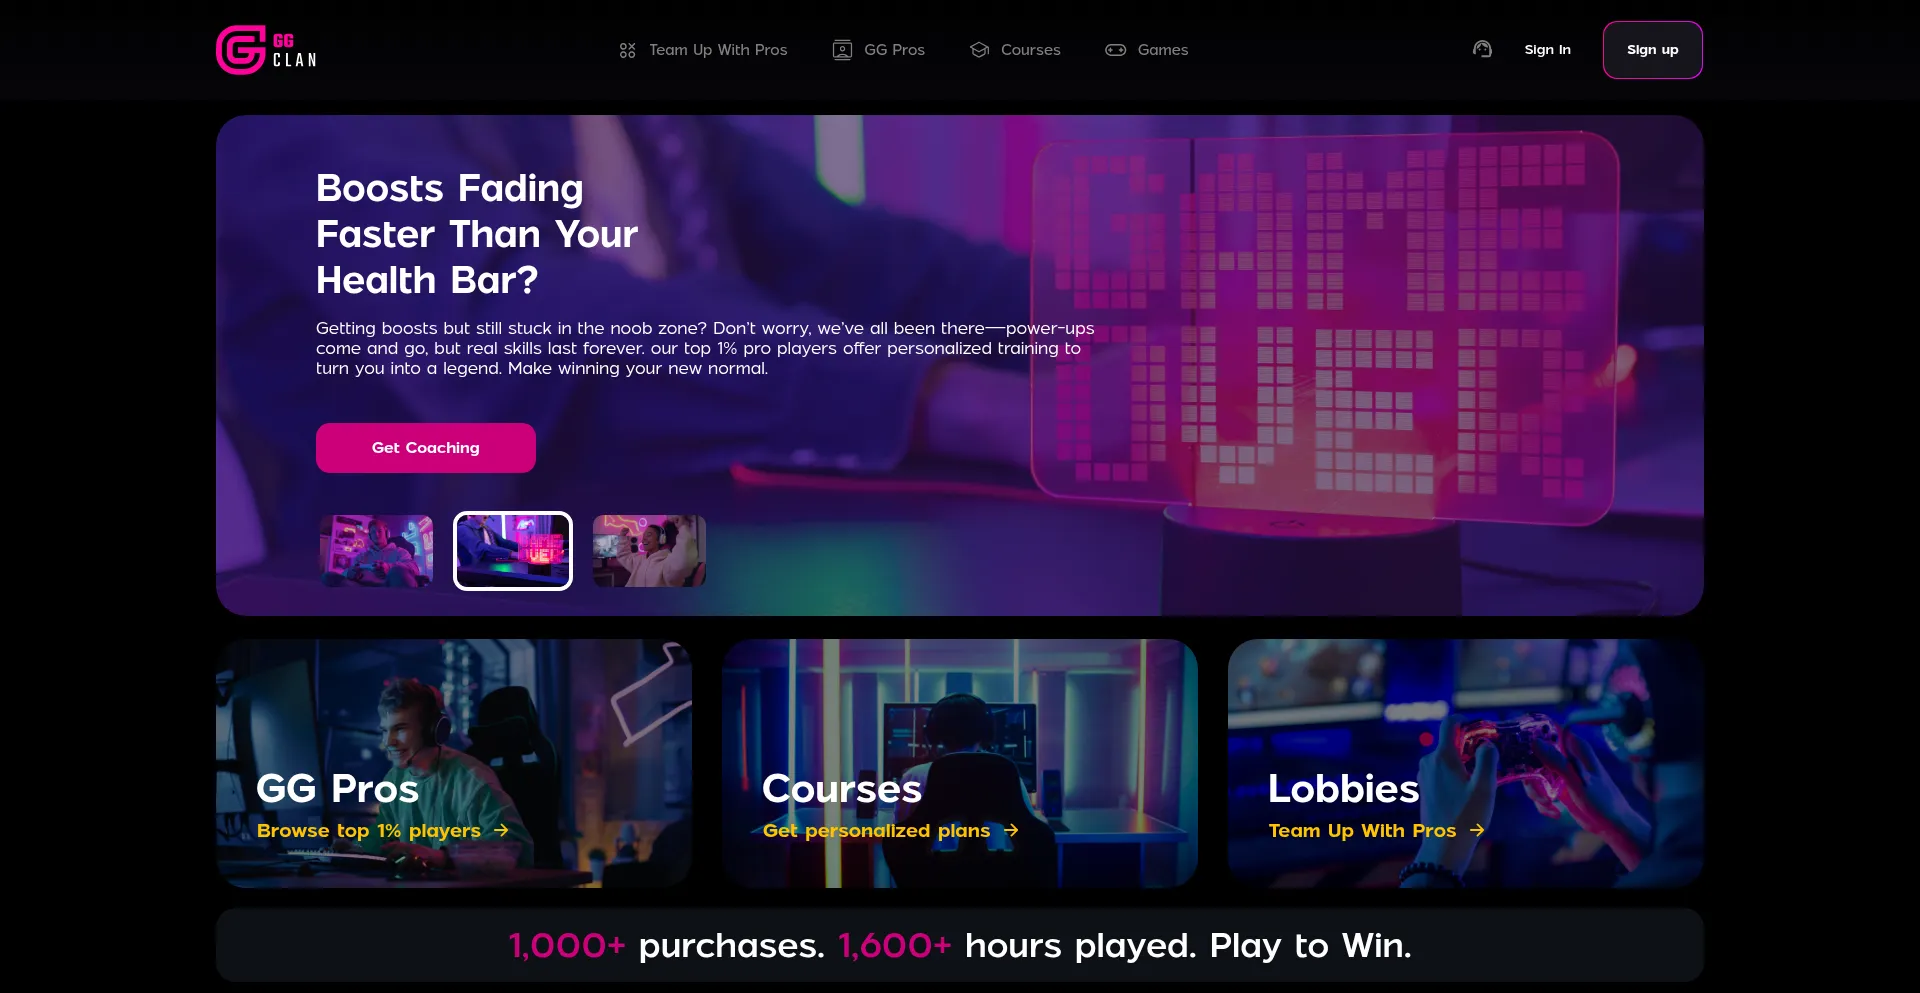Screen dimensions: 1920x993
Task: Select the third hero slide thumbnail
Action: point(649,551)
